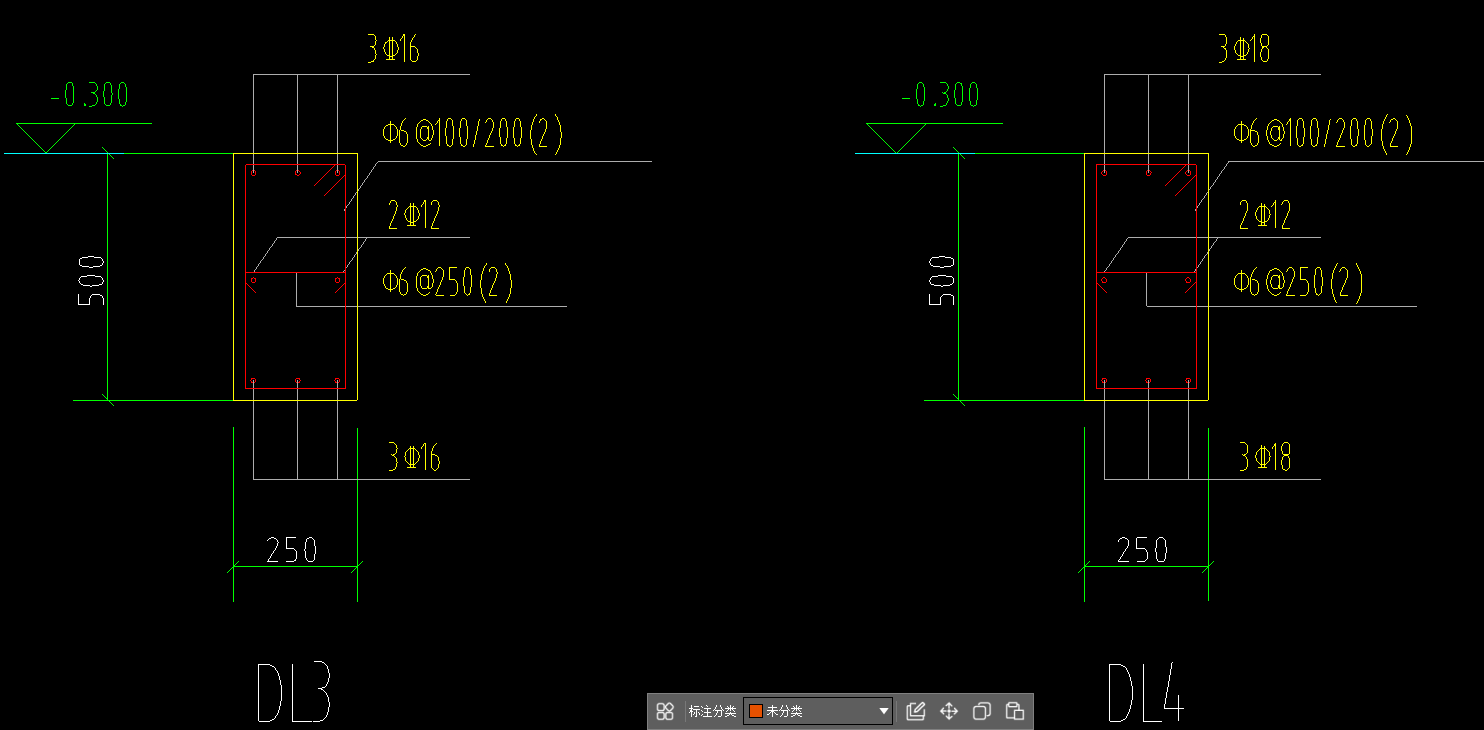
Task: Click the 2Φ12 label in DL3
Action: (x=414, y=215)
